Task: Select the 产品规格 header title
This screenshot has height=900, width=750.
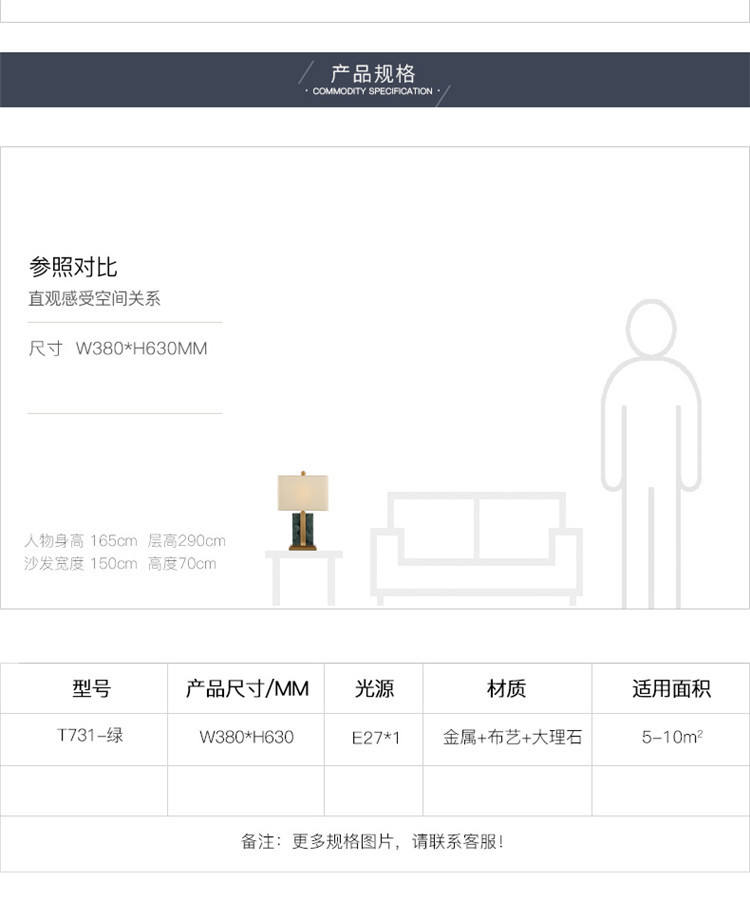Action: [373, 73]
